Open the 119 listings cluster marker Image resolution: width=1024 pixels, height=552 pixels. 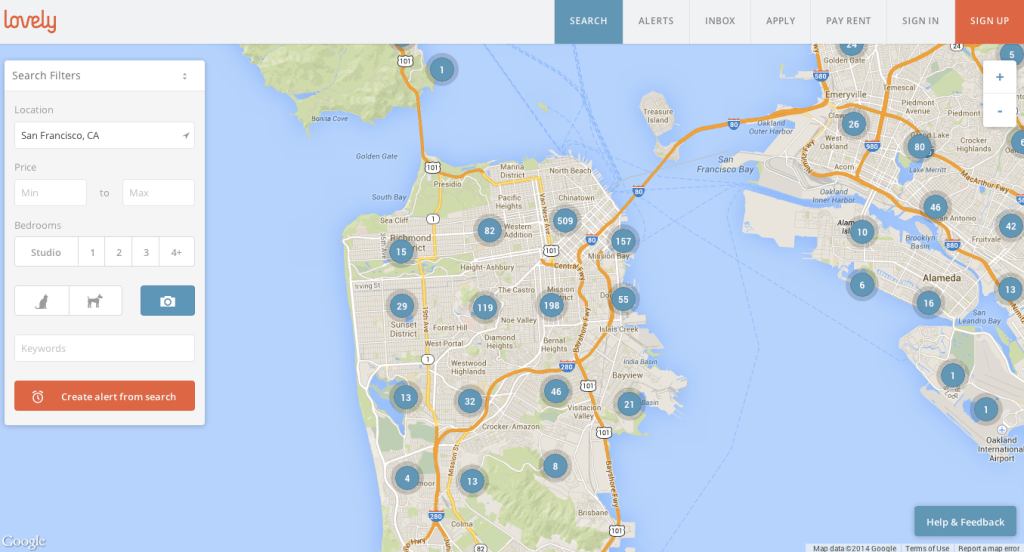tap(485, 308)
